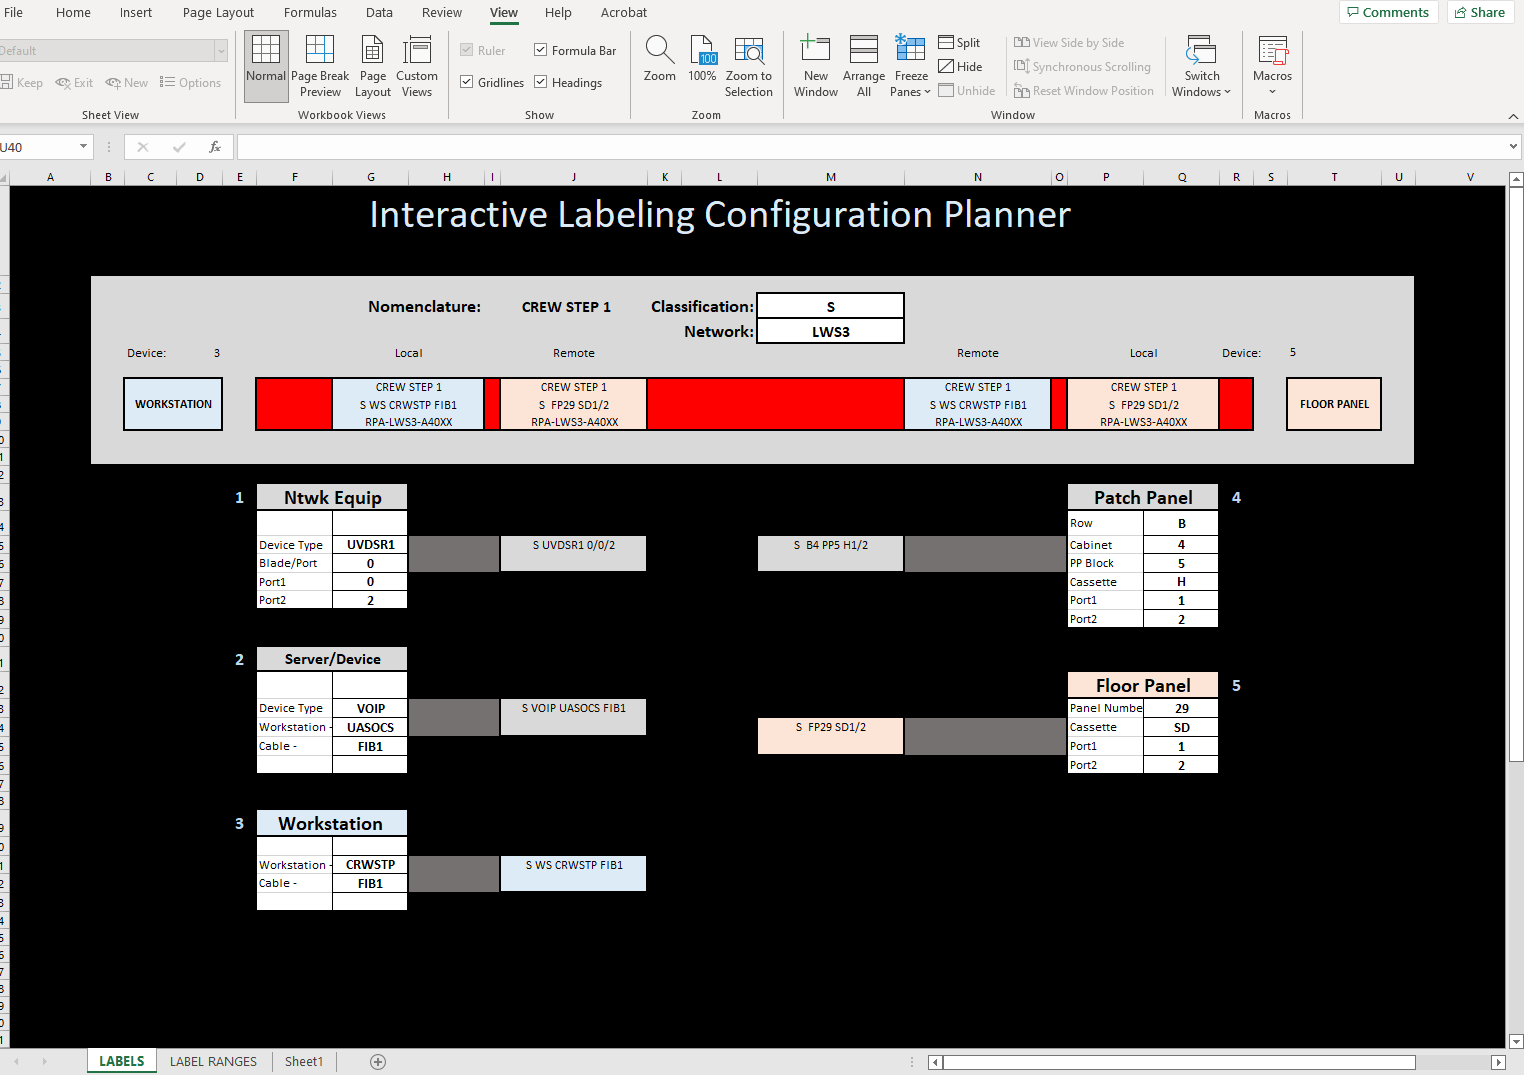Switch to Page Layout view

(x=372, y=66)
